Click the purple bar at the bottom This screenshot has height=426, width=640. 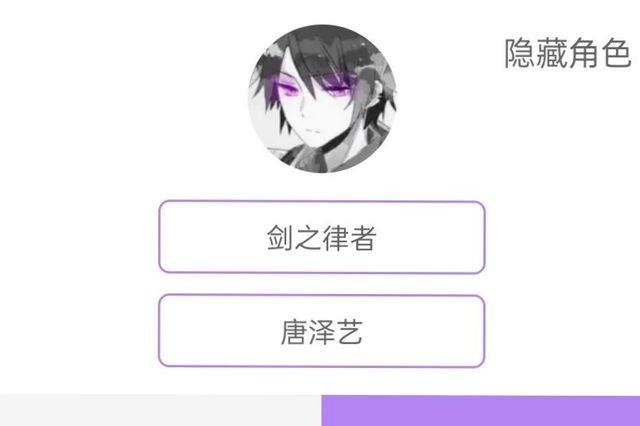[480, 410]
